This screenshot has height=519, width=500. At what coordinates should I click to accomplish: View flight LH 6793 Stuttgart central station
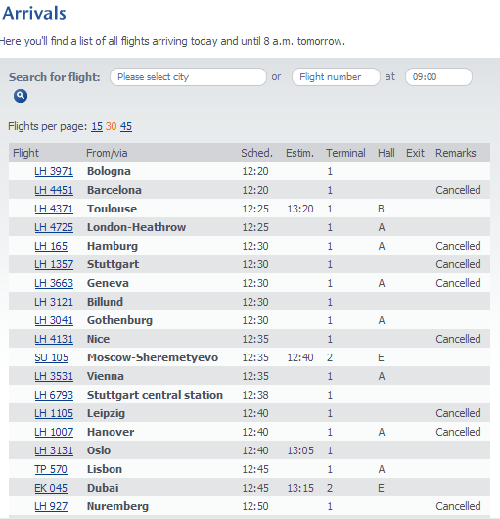pos(53,395)
